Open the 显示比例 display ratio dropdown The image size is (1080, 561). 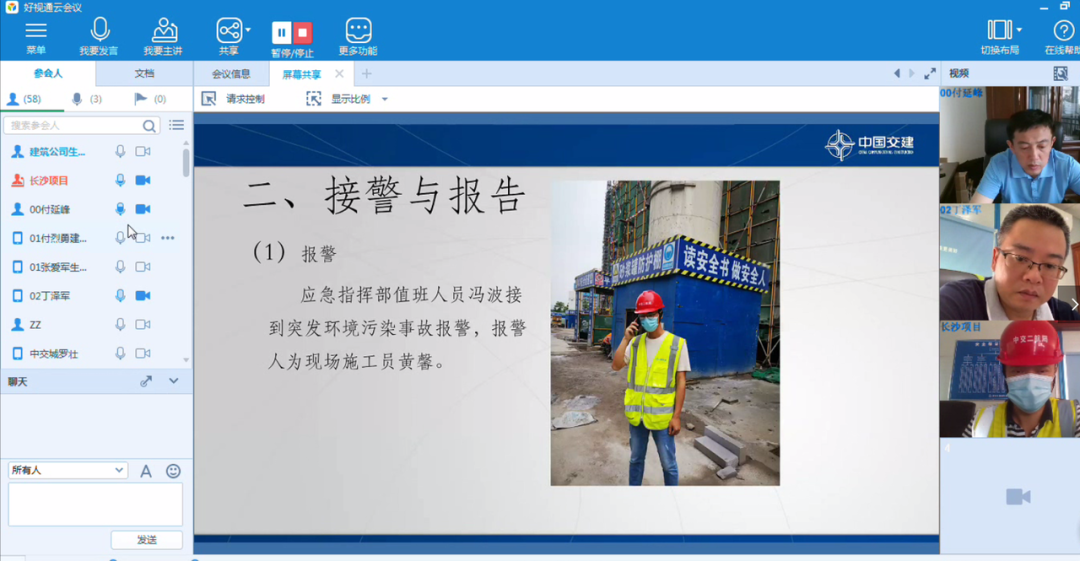[x=384, y=99]
